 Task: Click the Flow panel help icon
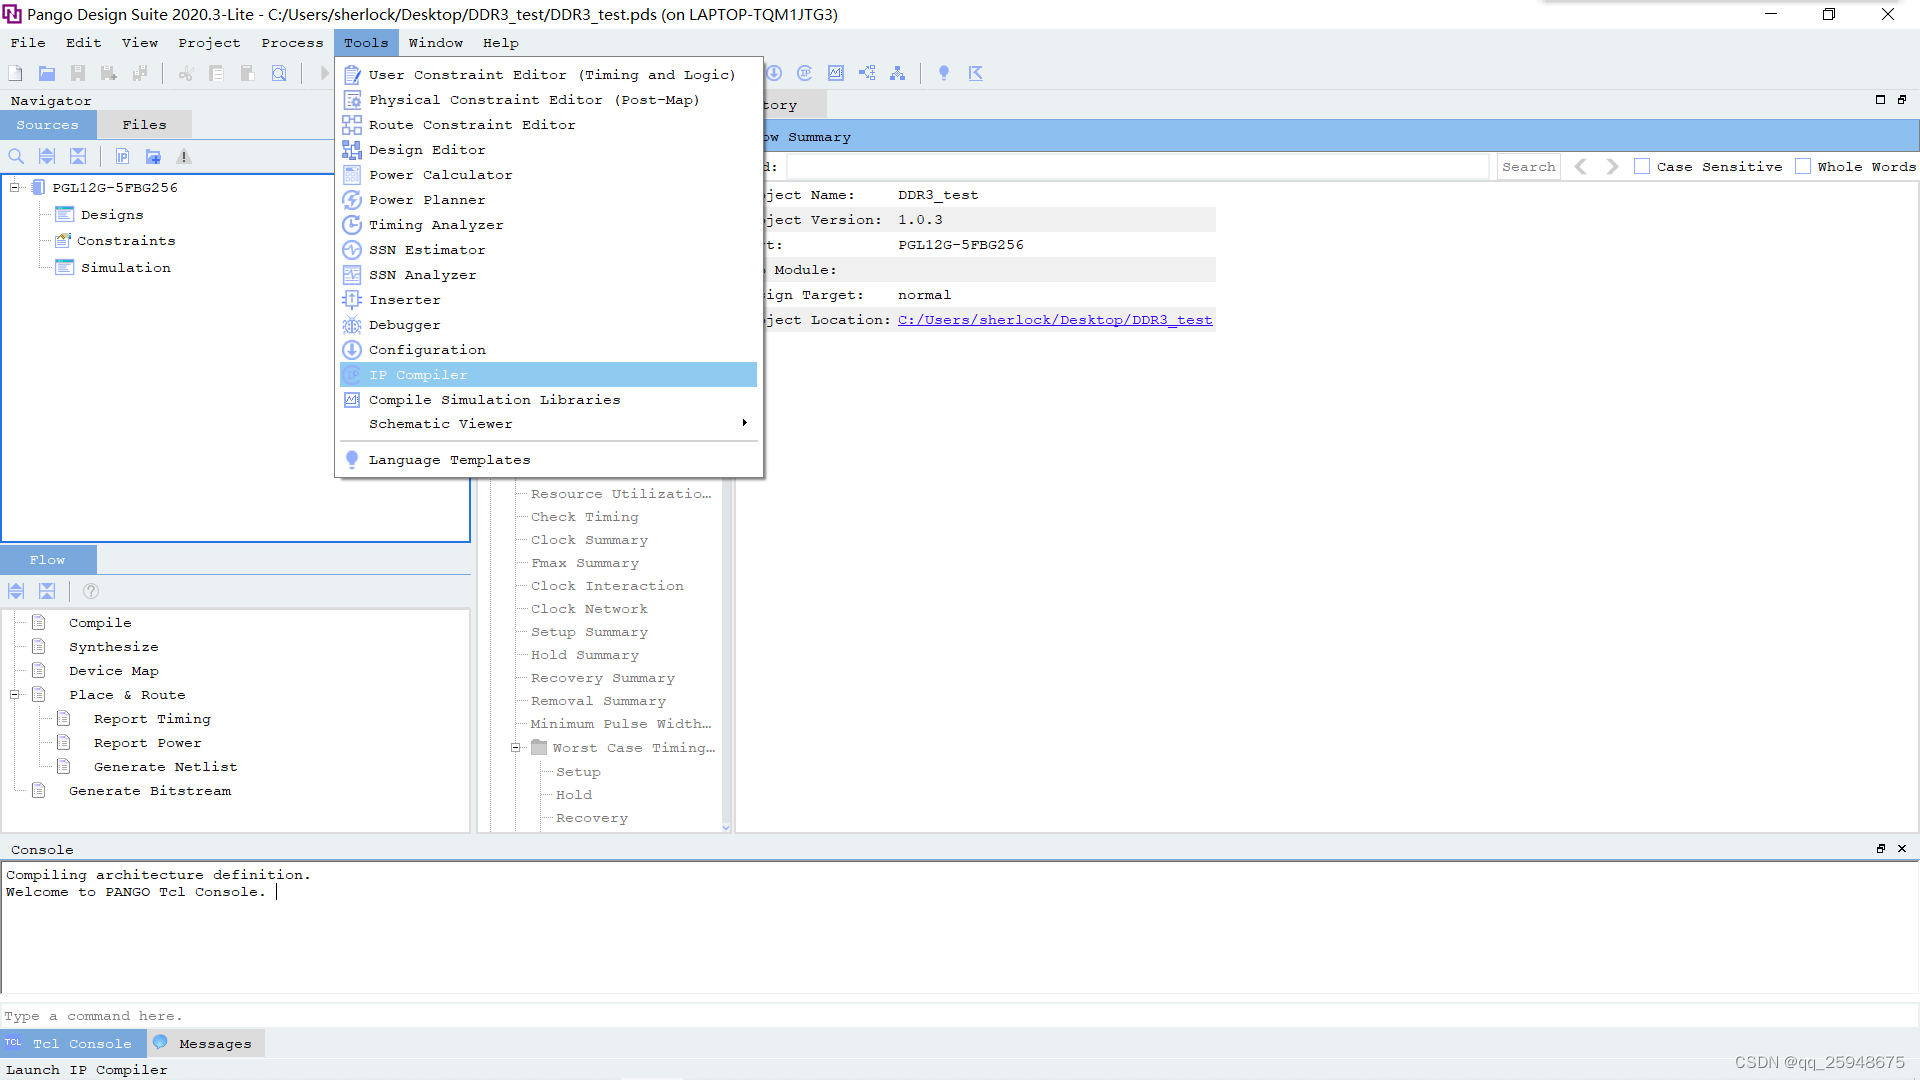[91, 592]
